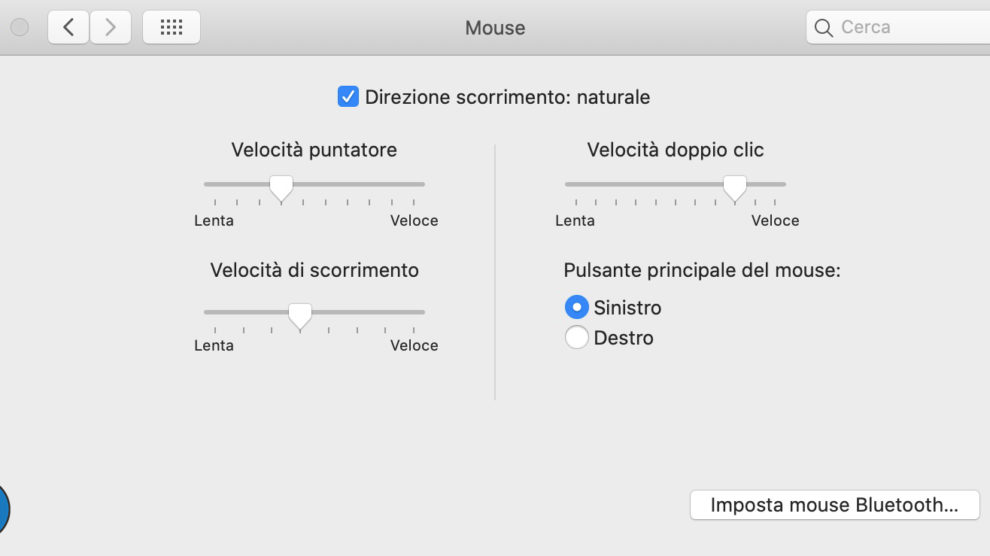Open the Imposta mouse Bluetooth dialog
This screenshot has height=556, width=990.
click(x=834, y=505)
